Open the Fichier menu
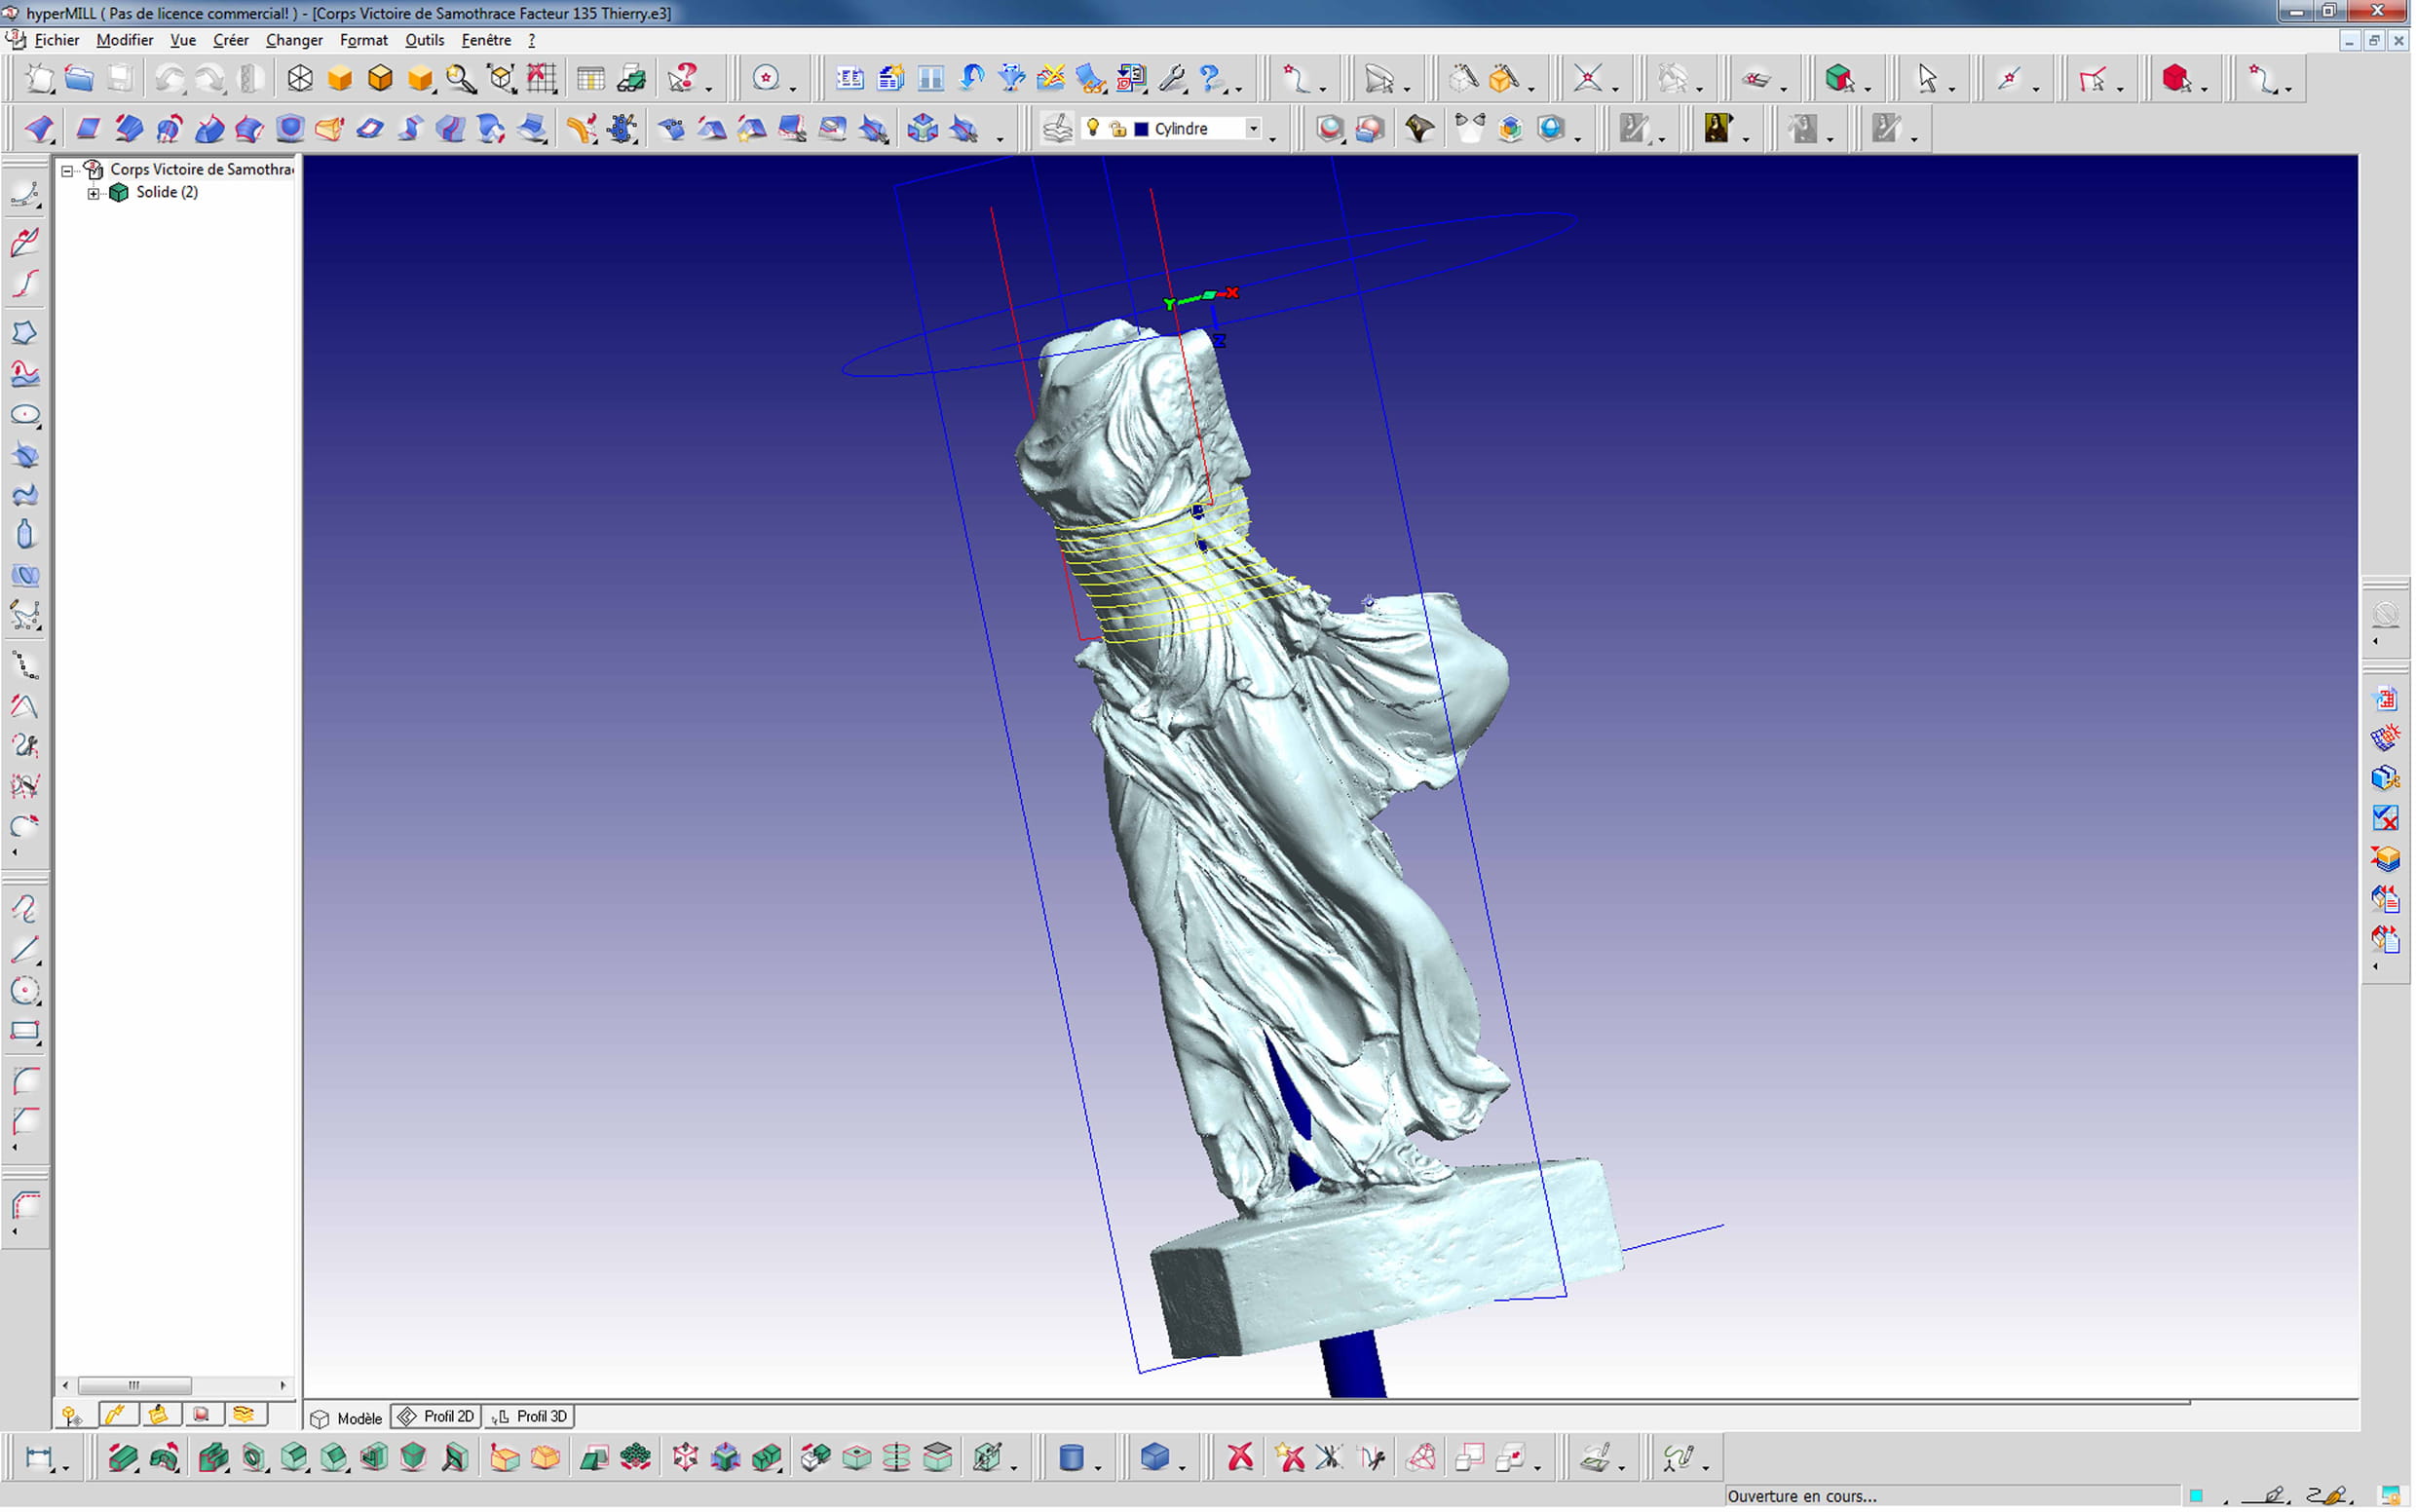 (x=57, y=40)
